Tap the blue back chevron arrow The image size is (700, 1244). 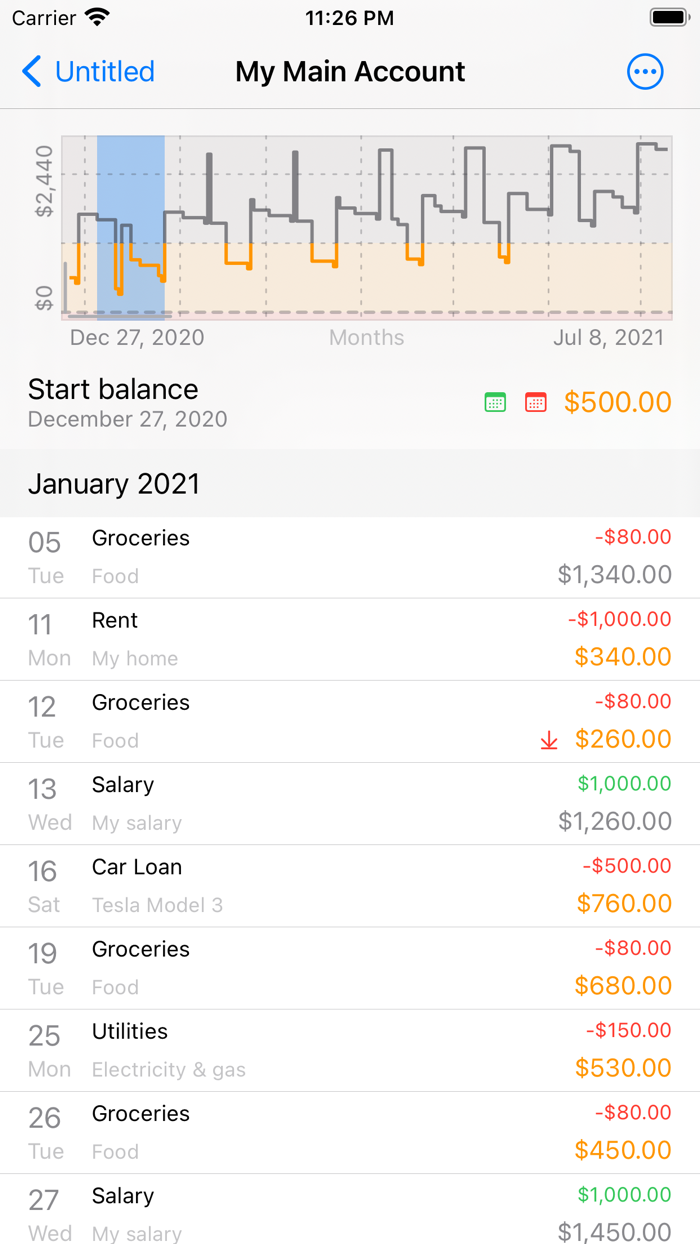30,71
